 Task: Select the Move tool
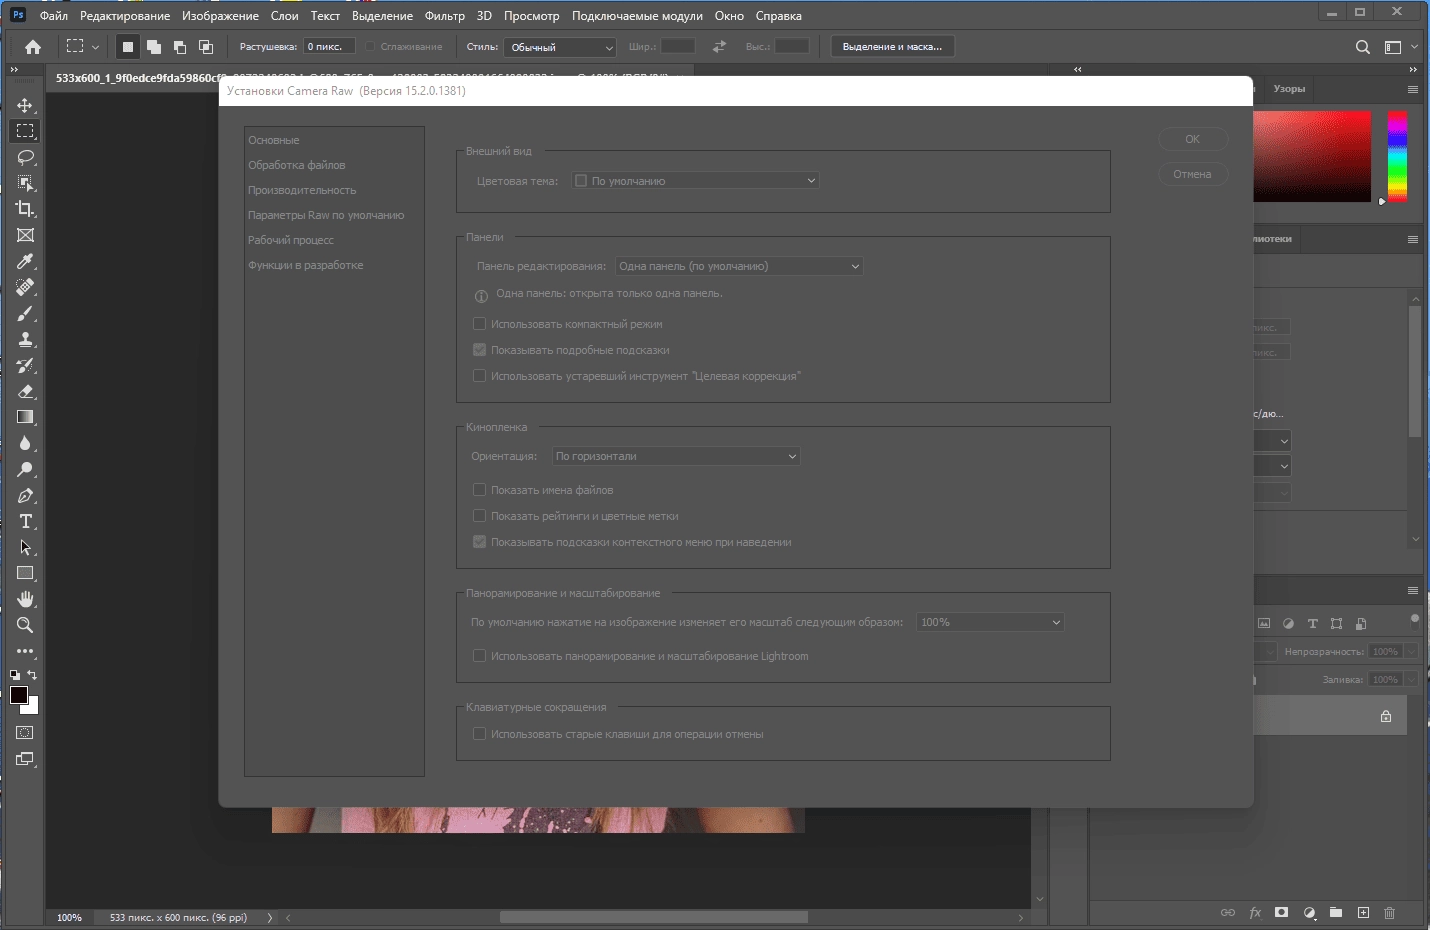(x=25, y=105)
